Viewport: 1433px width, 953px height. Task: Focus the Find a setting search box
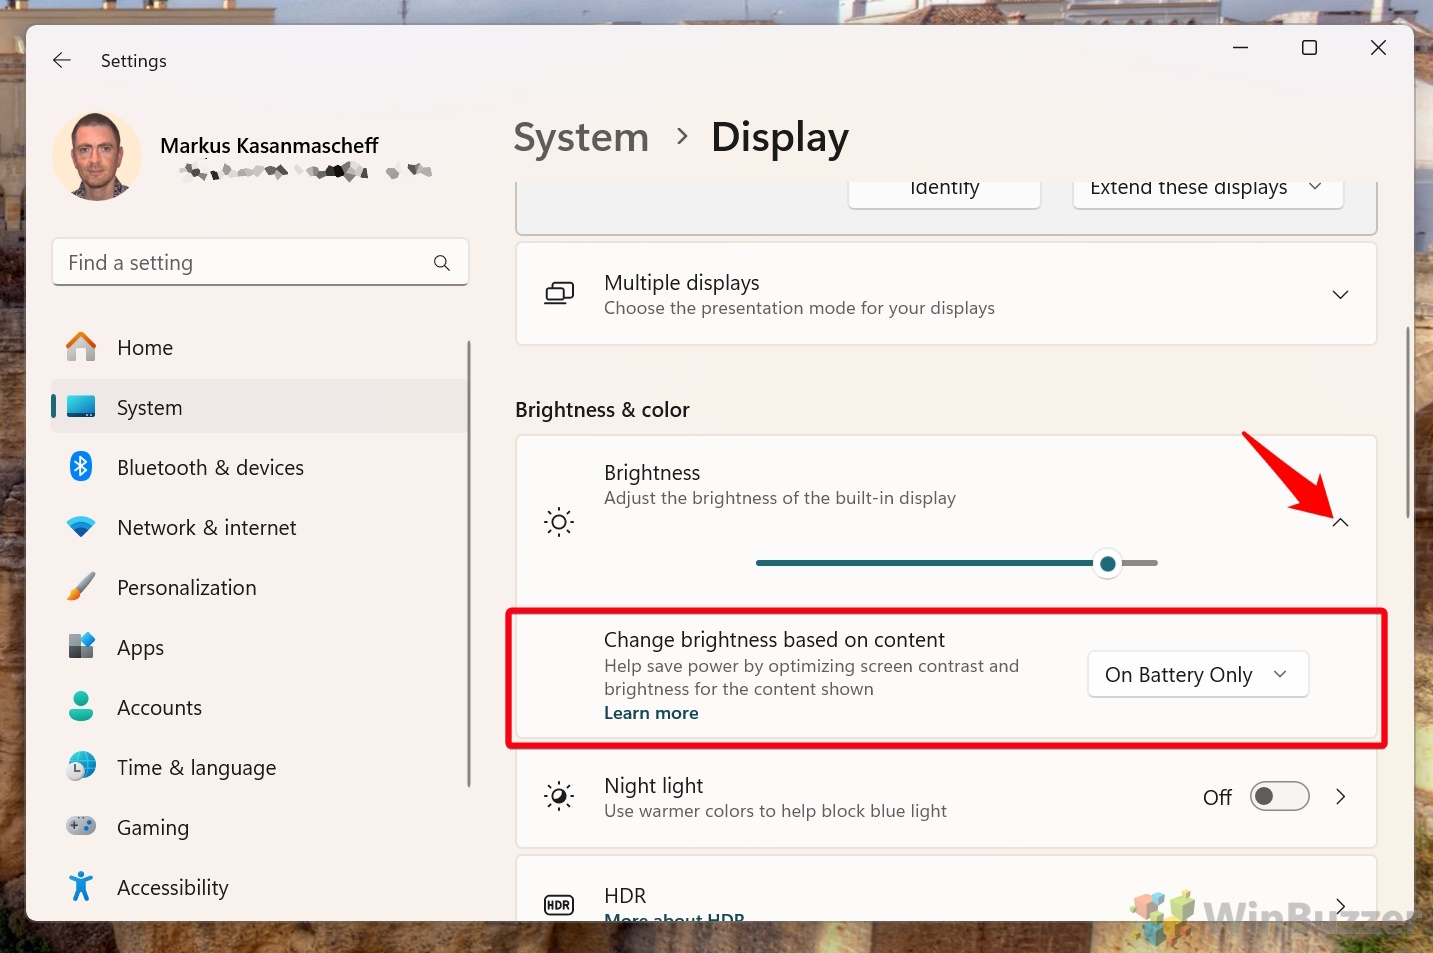pyautogui.click(x=260, y=262)
